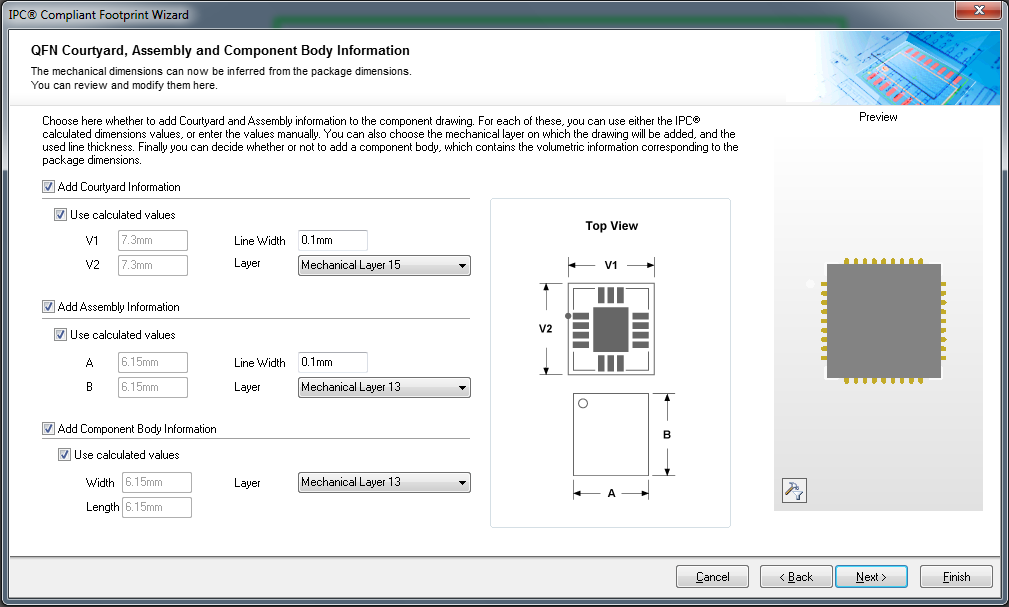Click the courtyard Line Width field
This screenshot has height=607, width=1009.
(x=332, y=241)
